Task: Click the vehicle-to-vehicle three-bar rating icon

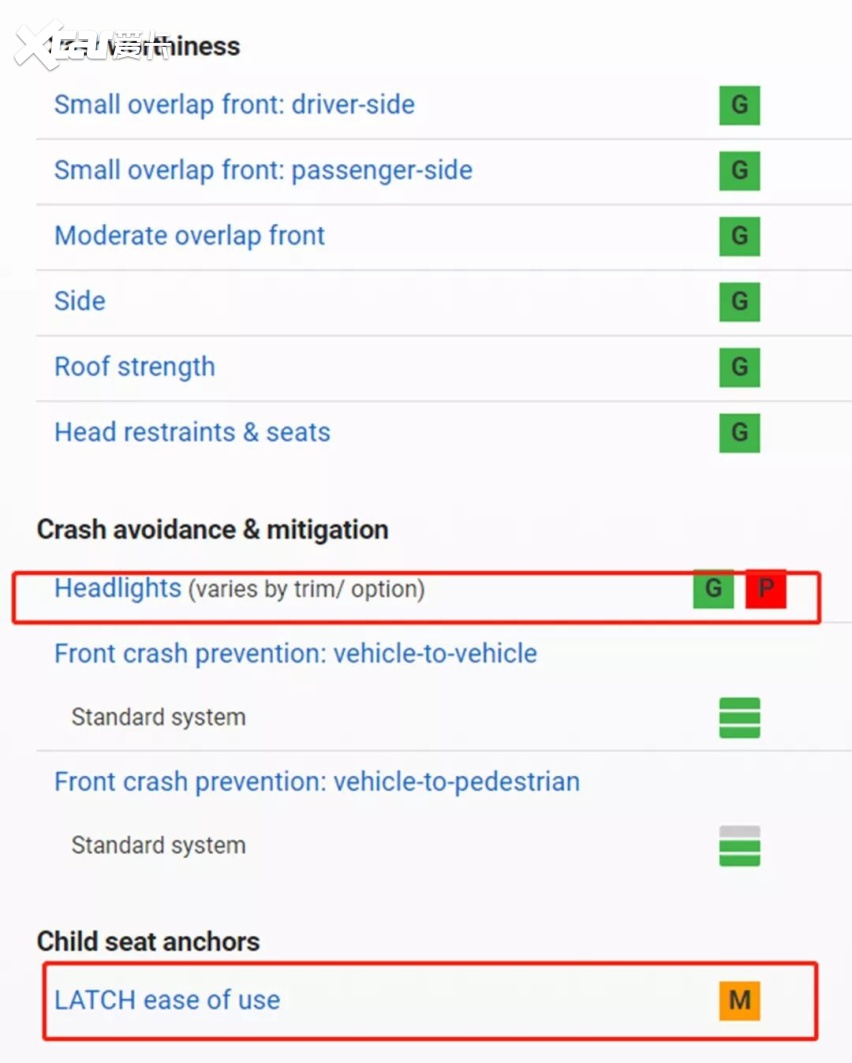Action: coord(739,718)
